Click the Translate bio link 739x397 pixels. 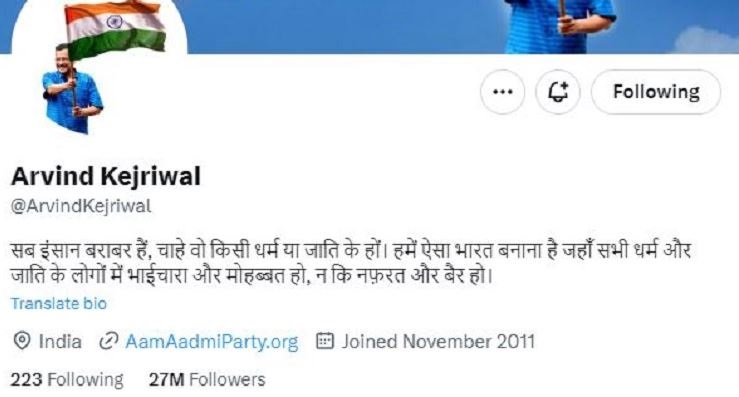[x=59, y=303]
